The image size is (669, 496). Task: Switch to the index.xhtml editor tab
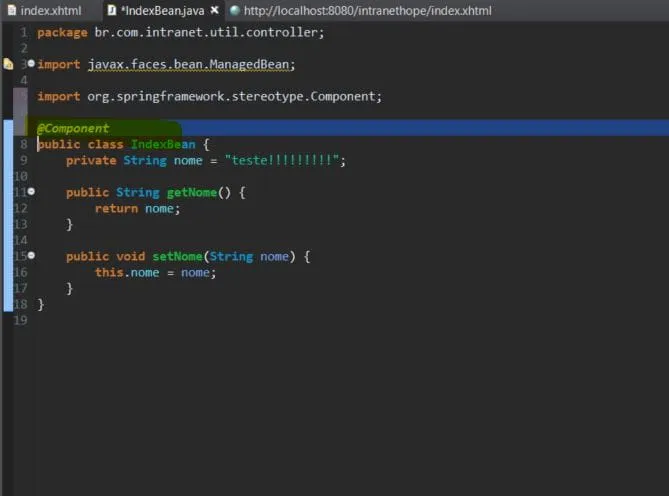point(45,11)
